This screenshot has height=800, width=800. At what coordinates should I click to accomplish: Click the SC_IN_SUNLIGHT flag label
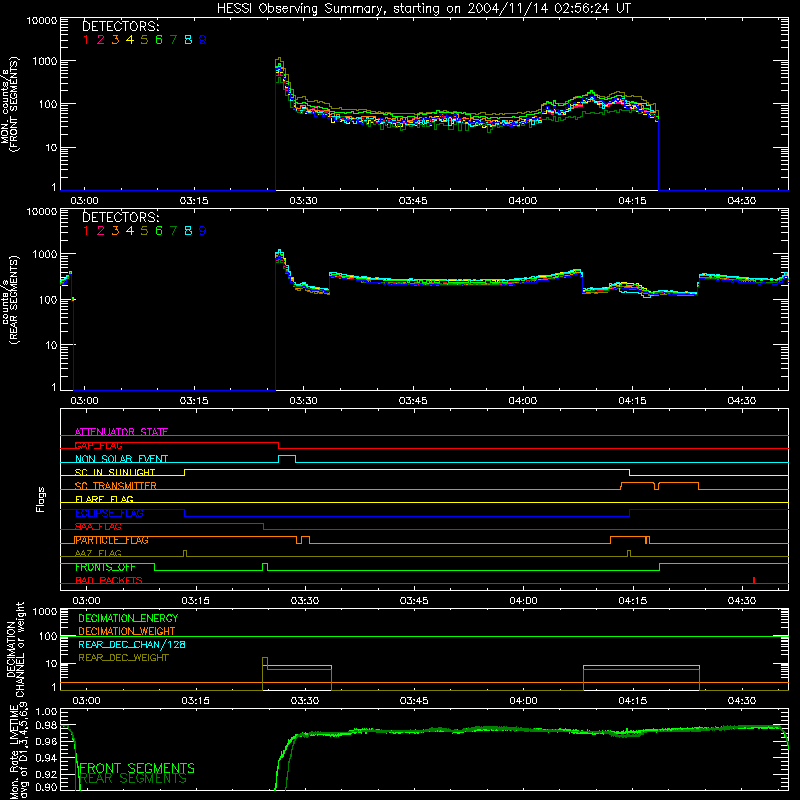(115, 472)
